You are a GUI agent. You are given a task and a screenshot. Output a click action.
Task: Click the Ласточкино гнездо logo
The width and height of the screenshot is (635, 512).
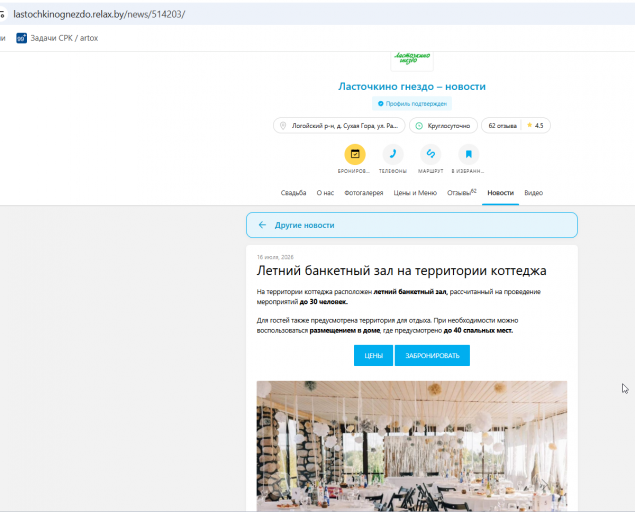[x=412, y=59]
